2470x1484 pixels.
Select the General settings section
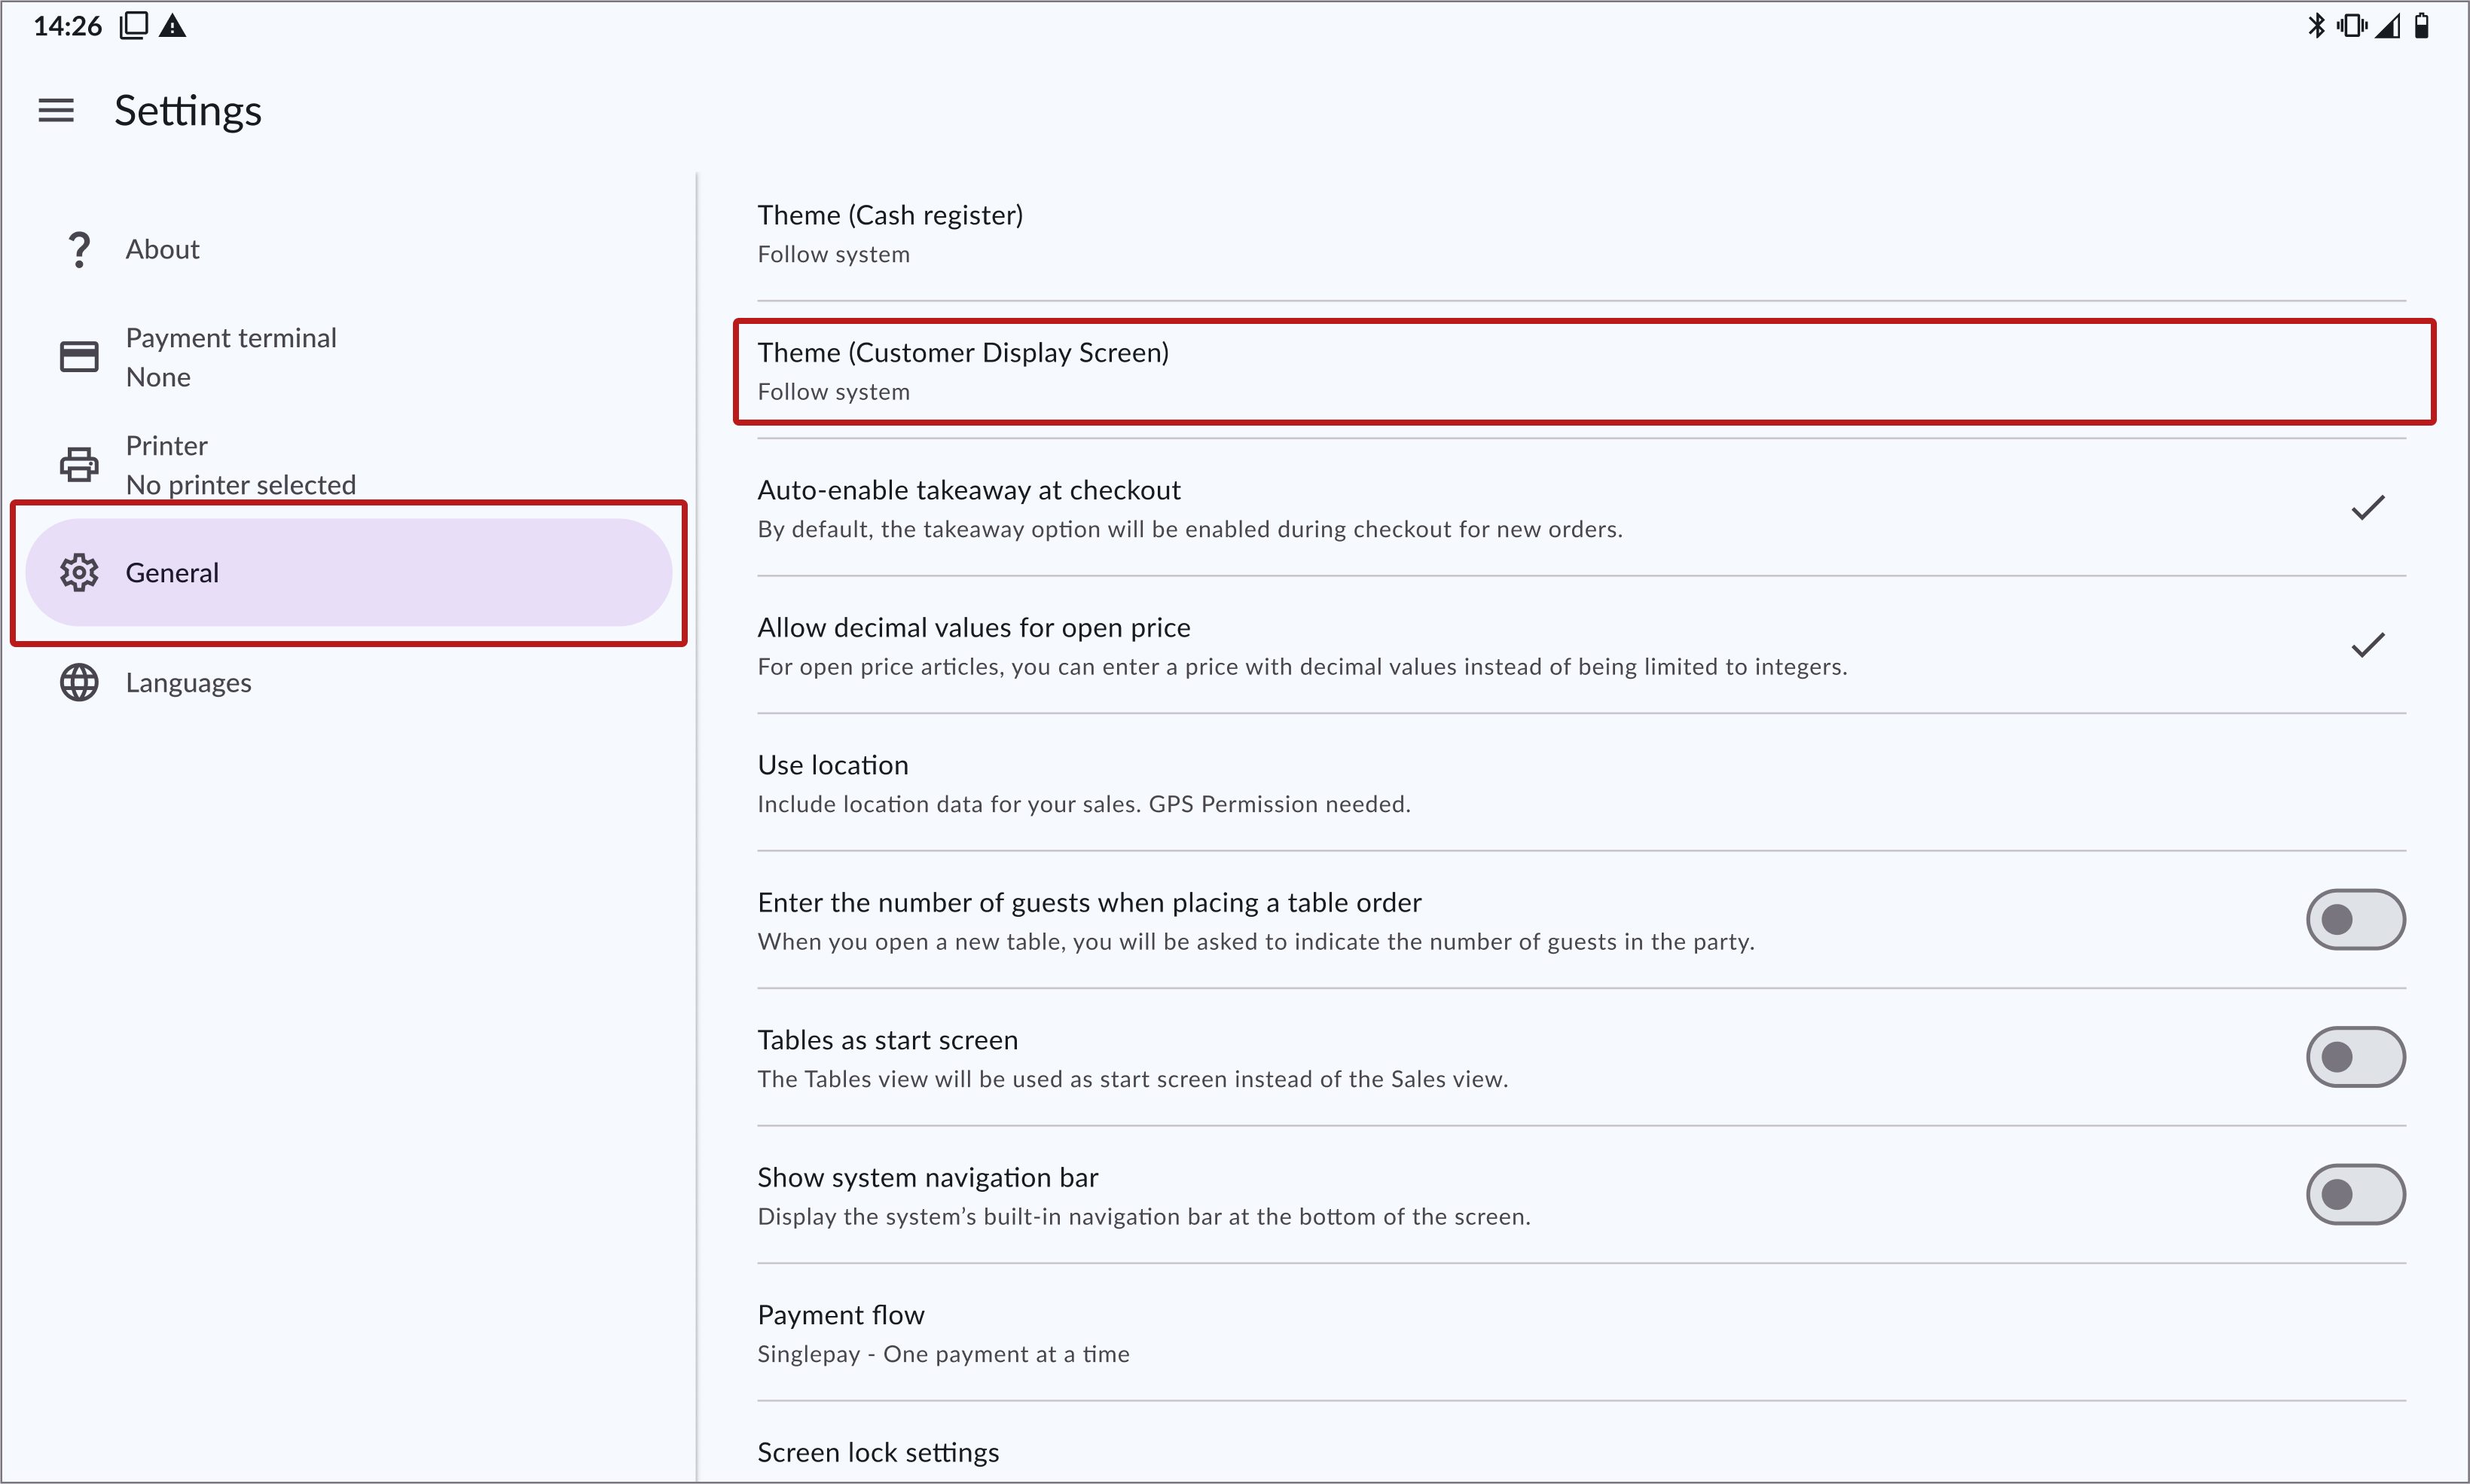coord(348,573)
